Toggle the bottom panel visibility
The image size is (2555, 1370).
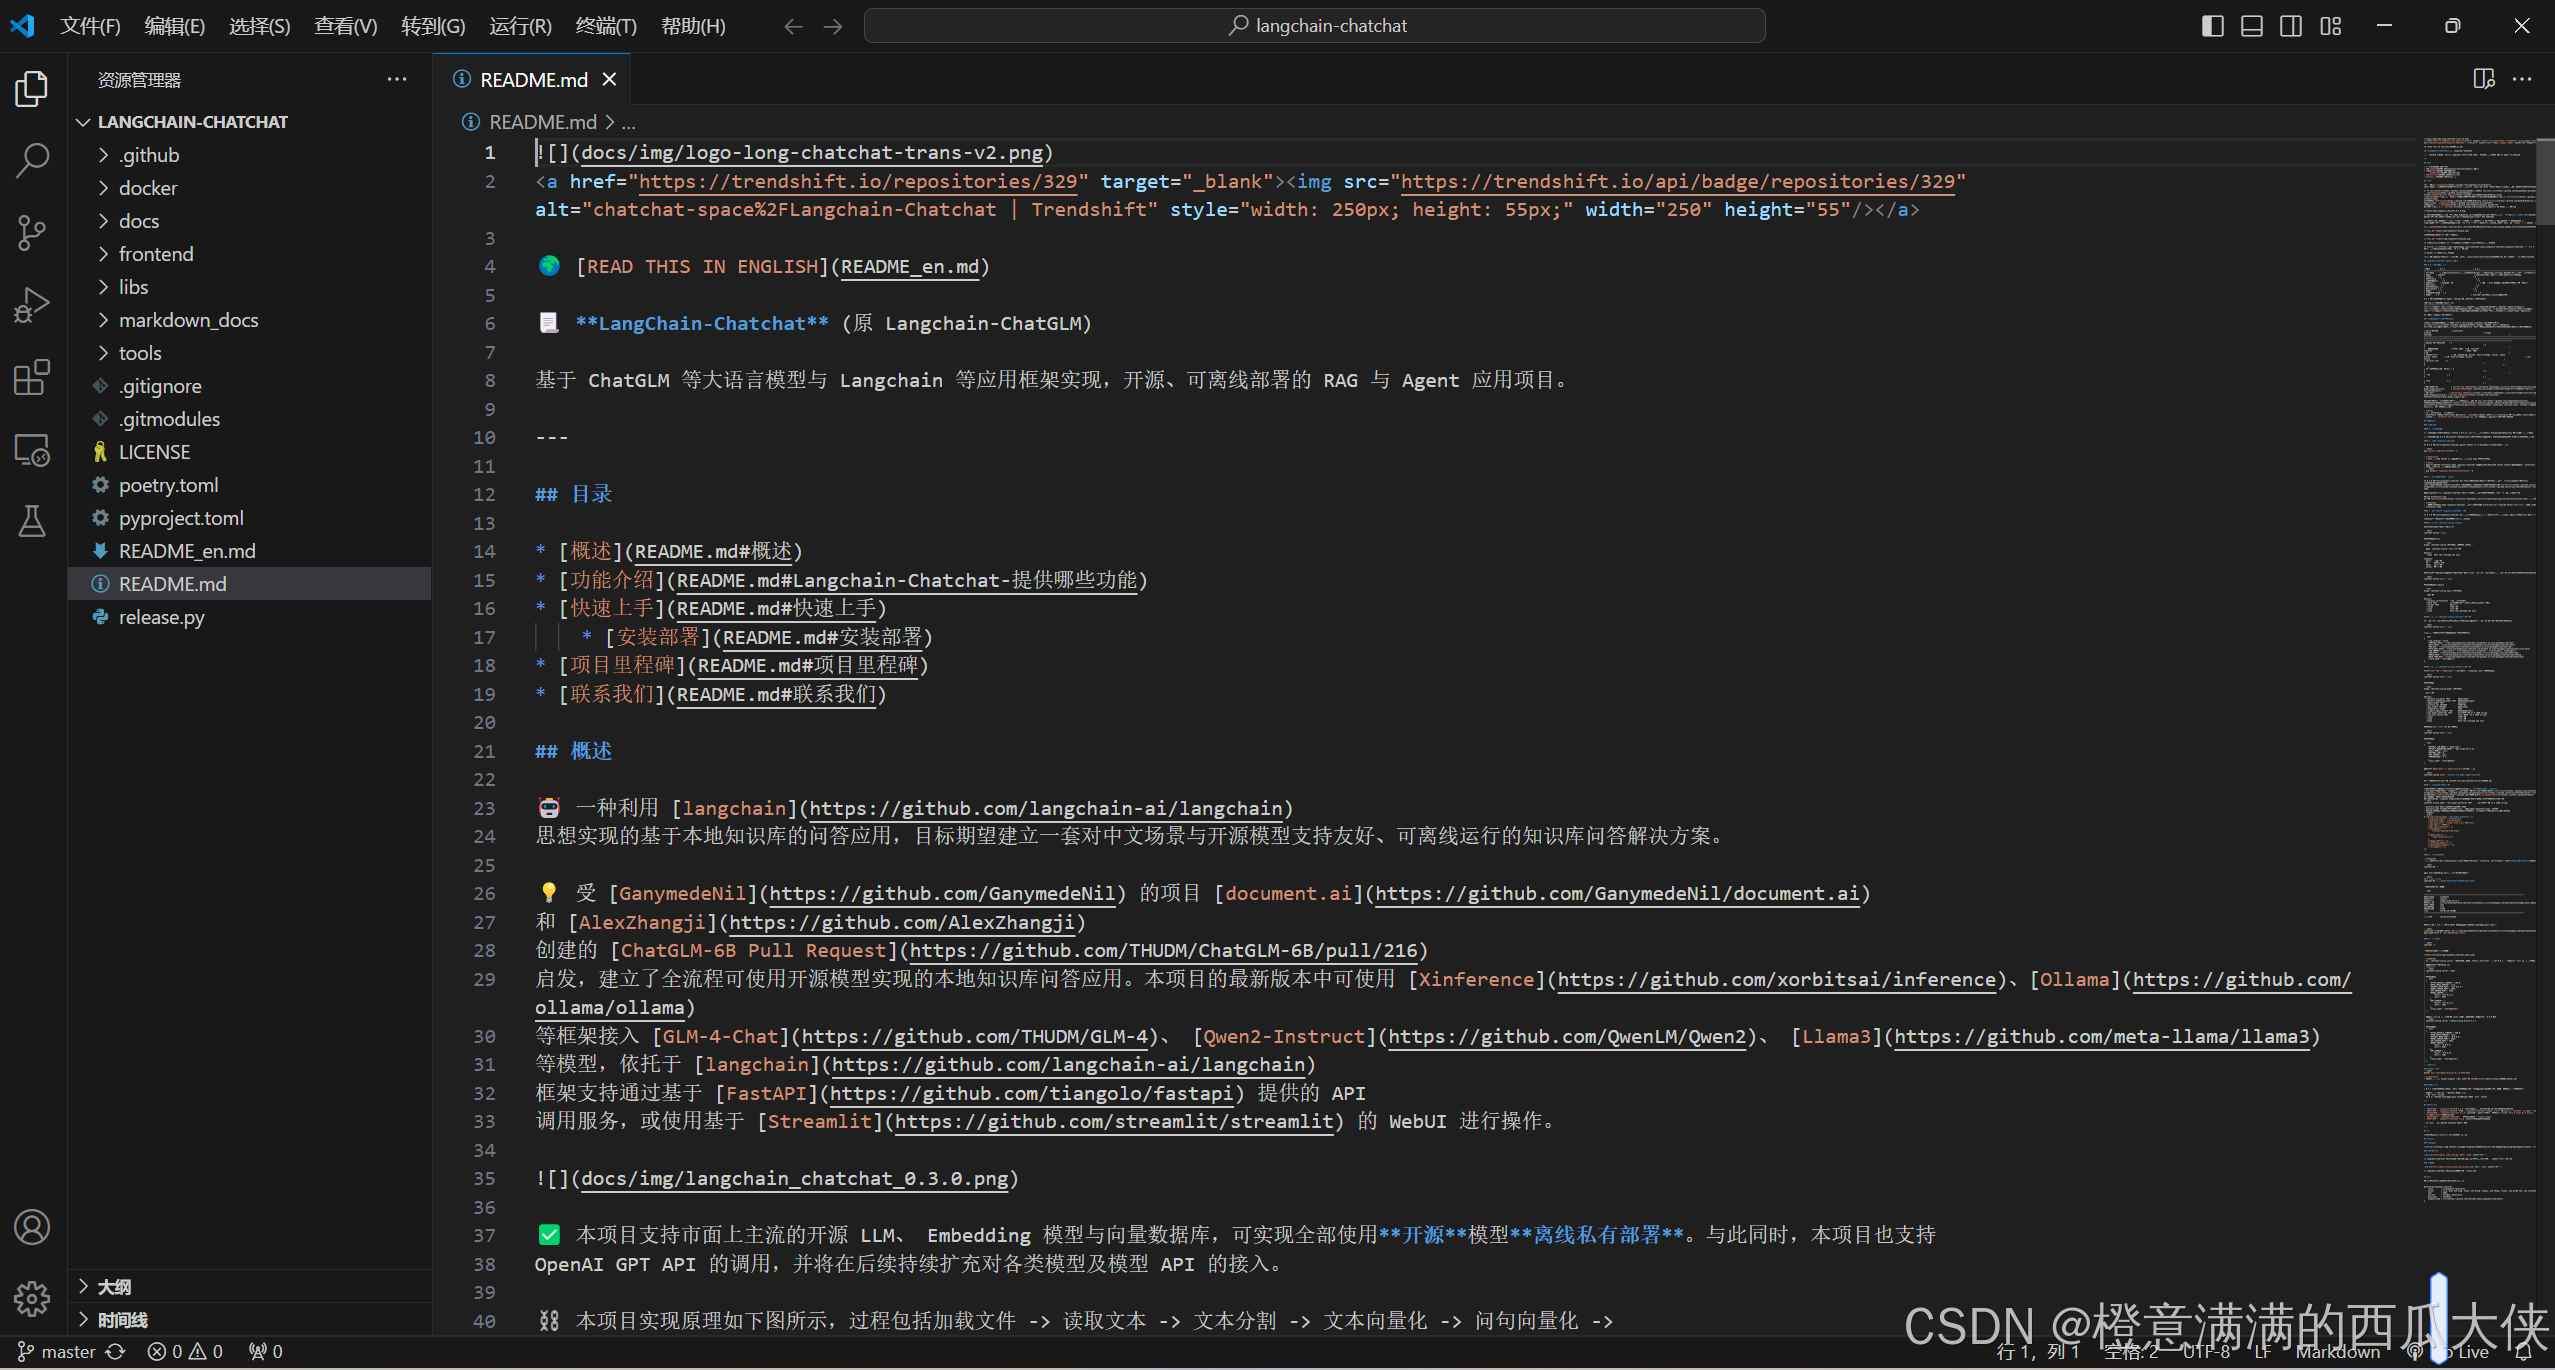(x=2252, y=26)
